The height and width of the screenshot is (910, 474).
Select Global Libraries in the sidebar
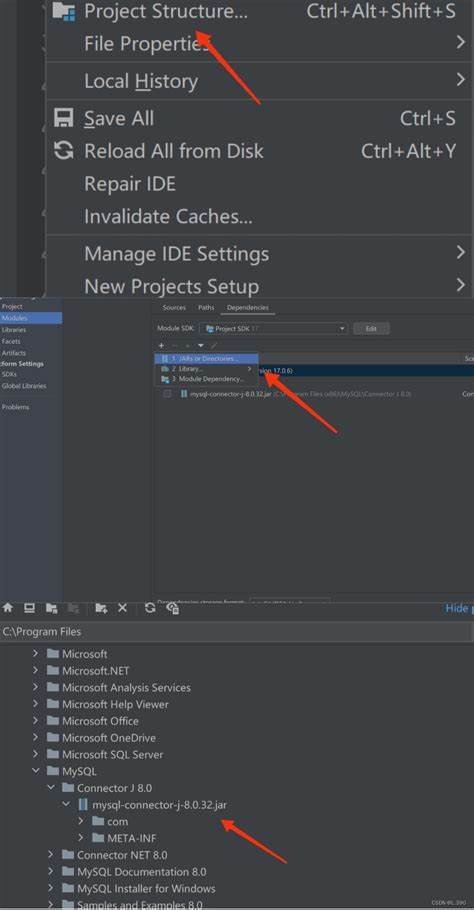click(24, 385)
